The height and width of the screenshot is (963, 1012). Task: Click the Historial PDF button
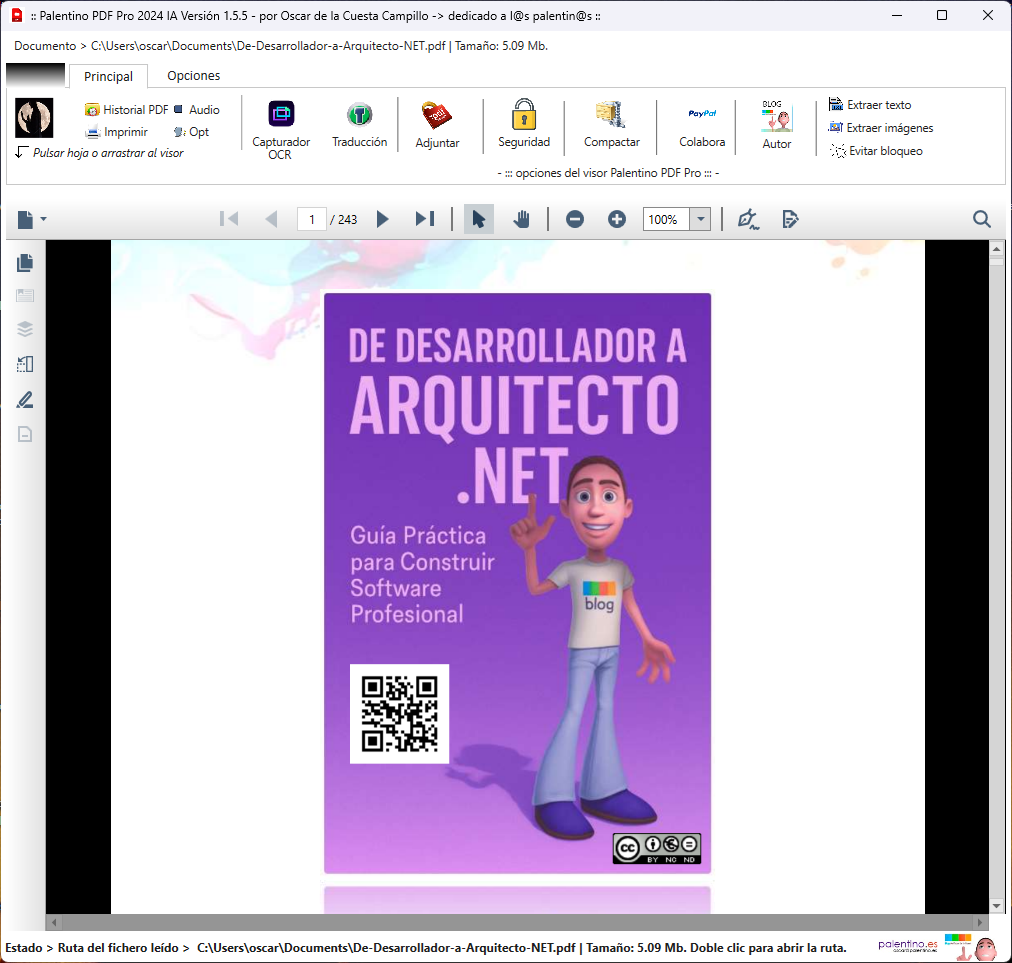tap(127, 110)
